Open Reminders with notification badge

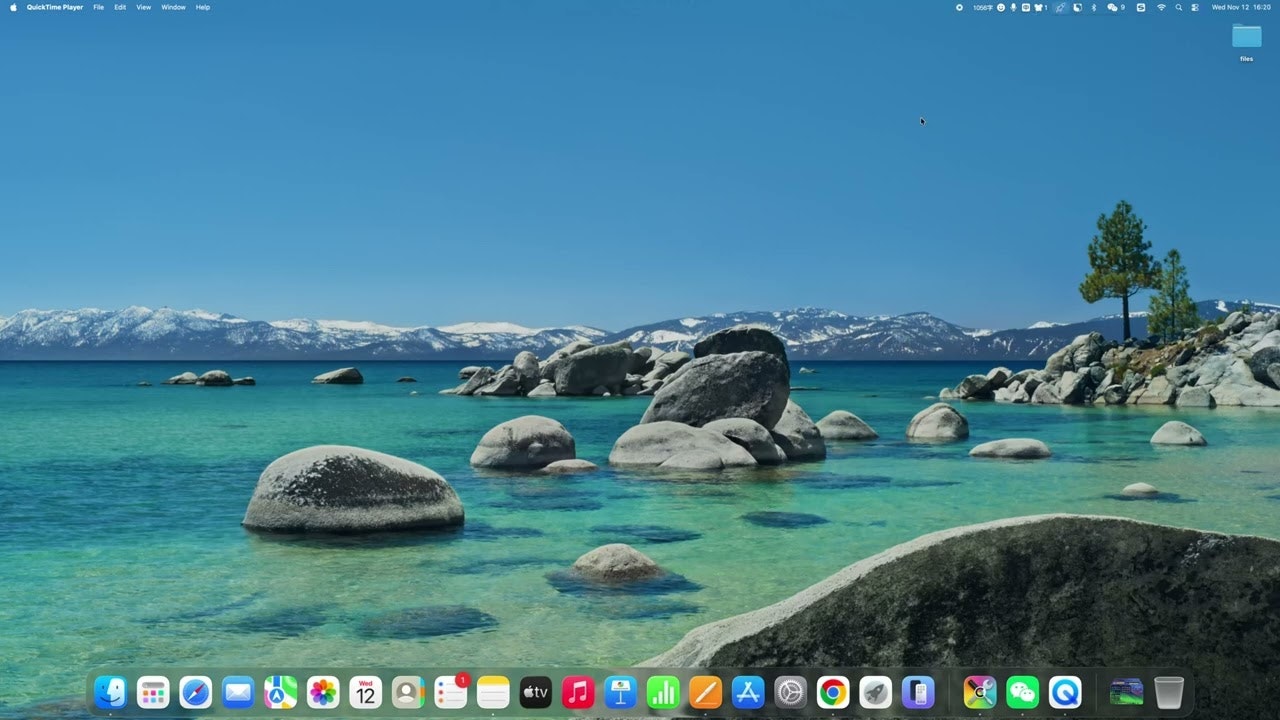(451, 692)
